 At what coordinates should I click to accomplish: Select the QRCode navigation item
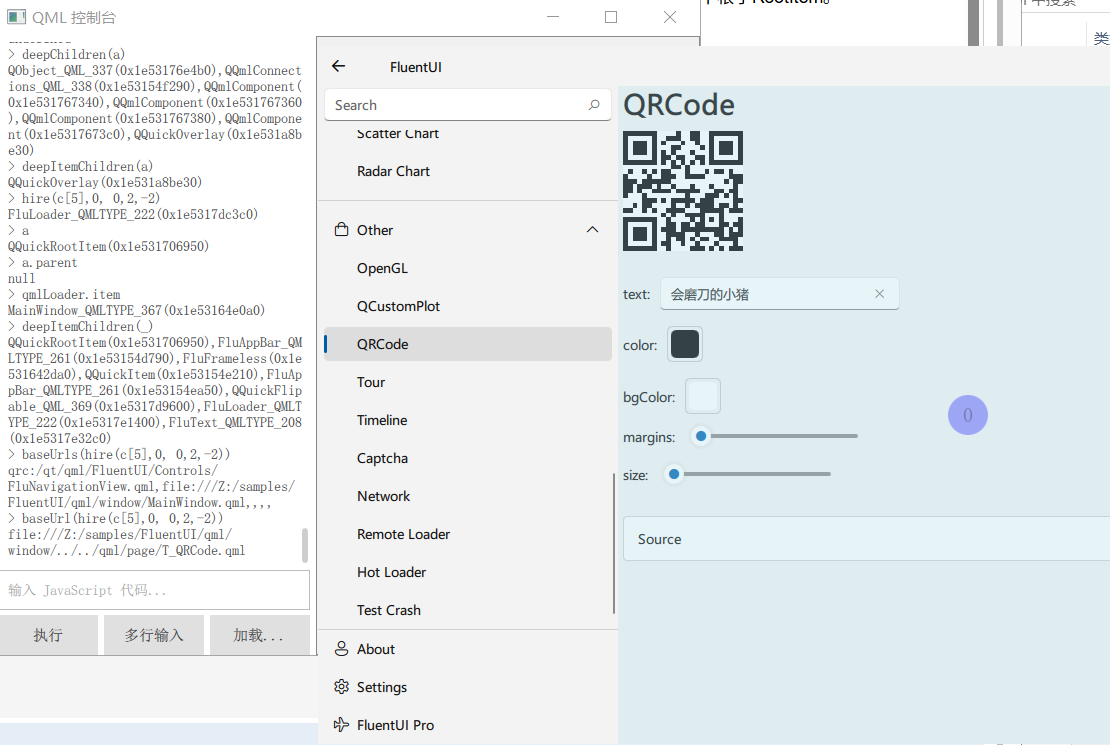tap(468, 344)
